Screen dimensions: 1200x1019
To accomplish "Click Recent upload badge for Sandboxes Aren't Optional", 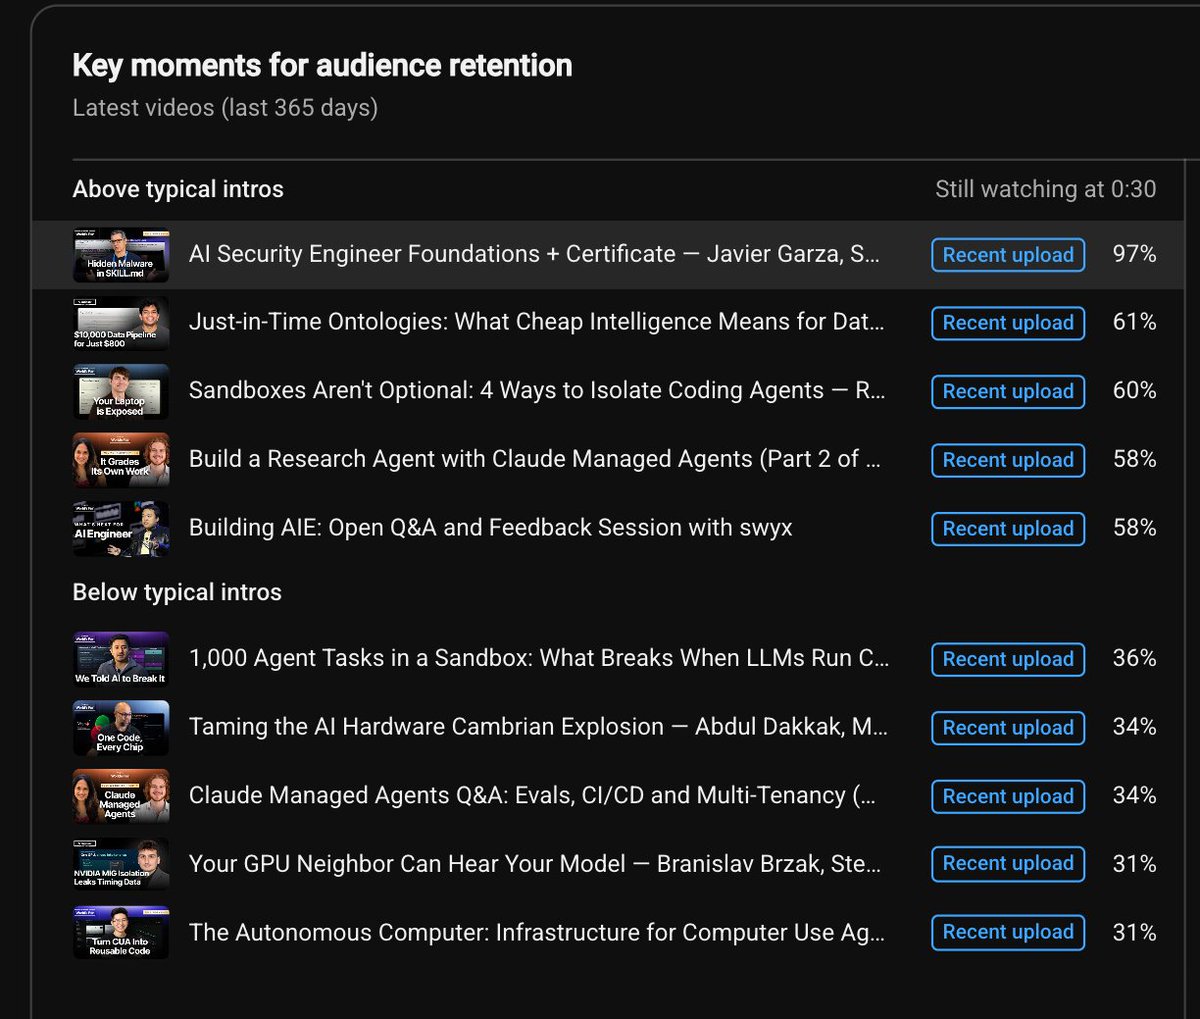I will [1008, 391].
